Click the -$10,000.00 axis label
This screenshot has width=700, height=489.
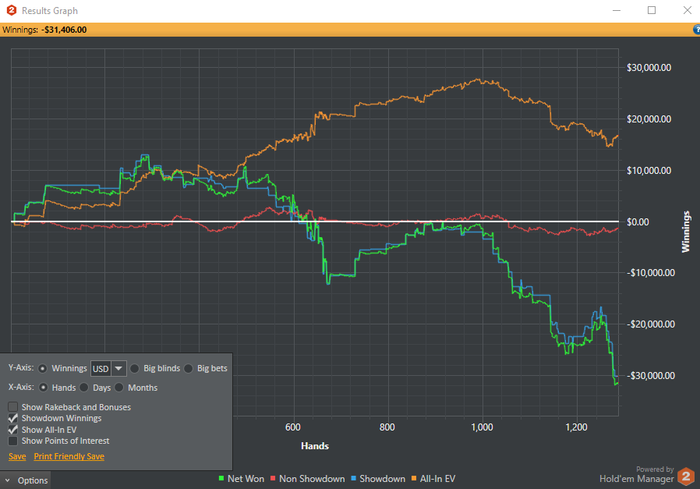click(x=650, y=272)
